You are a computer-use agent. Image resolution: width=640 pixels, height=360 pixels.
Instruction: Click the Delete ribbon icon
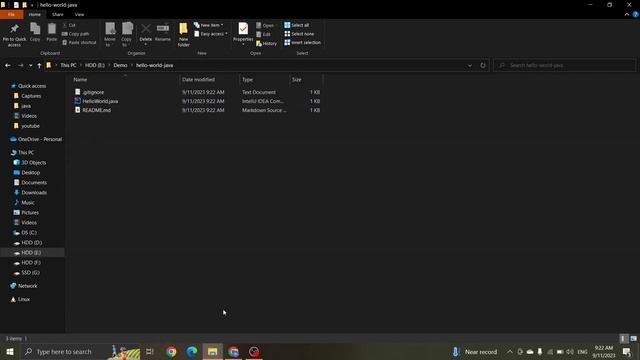click(146, 34)
